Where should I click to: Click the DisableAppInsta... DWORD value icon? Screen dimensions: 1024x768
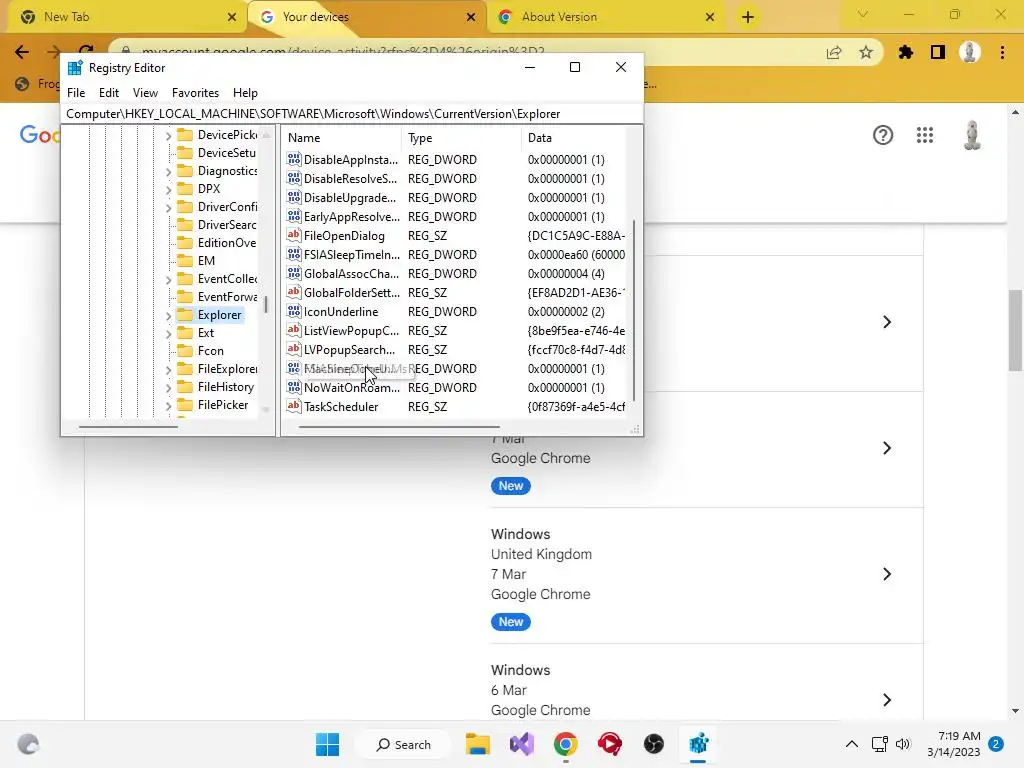[x=294, y=159]
